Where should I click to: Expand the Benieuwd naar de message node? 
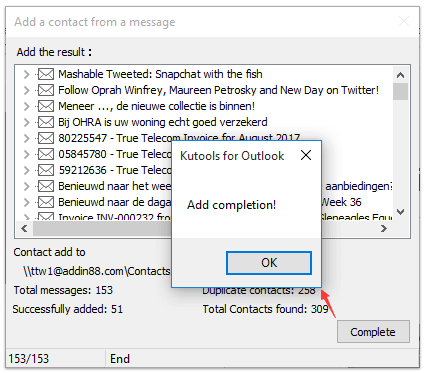pos(27,202)
